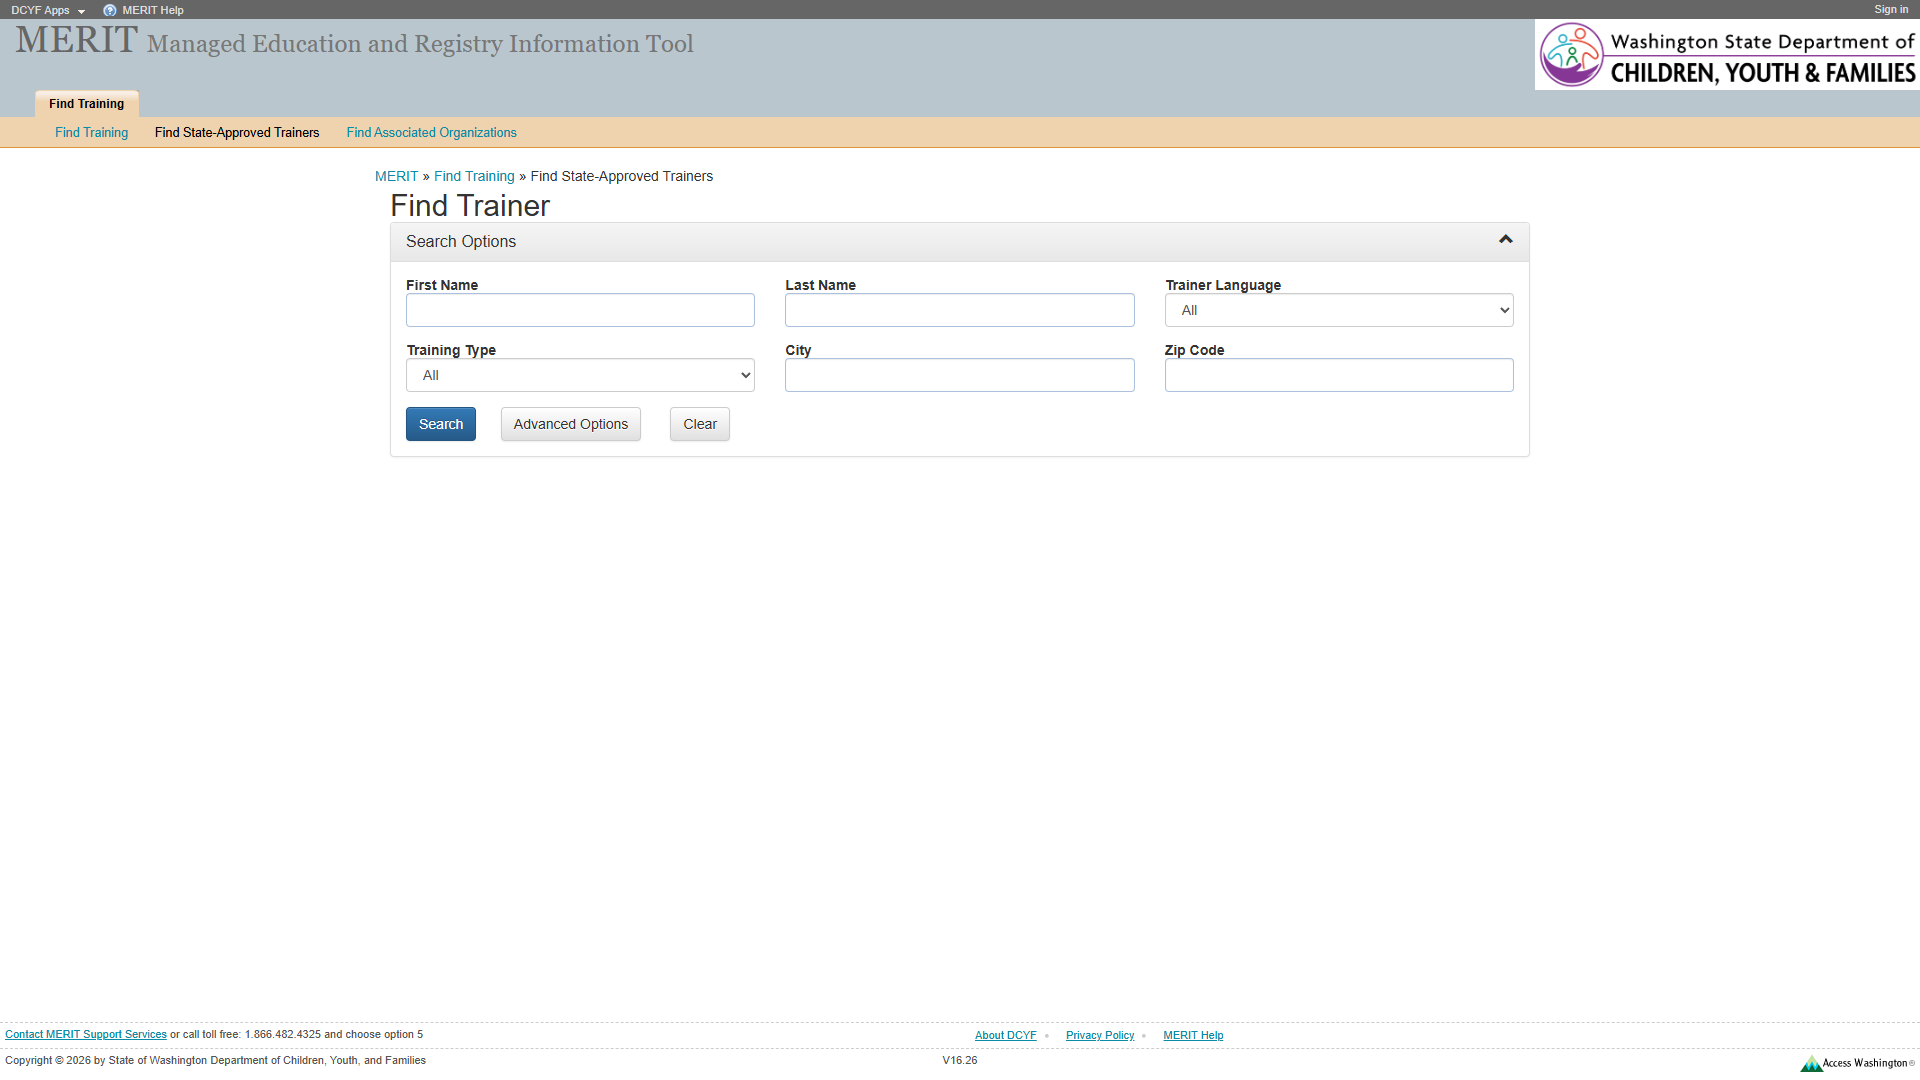
Task: Open Advanced Options
Action: click(570, 423)
